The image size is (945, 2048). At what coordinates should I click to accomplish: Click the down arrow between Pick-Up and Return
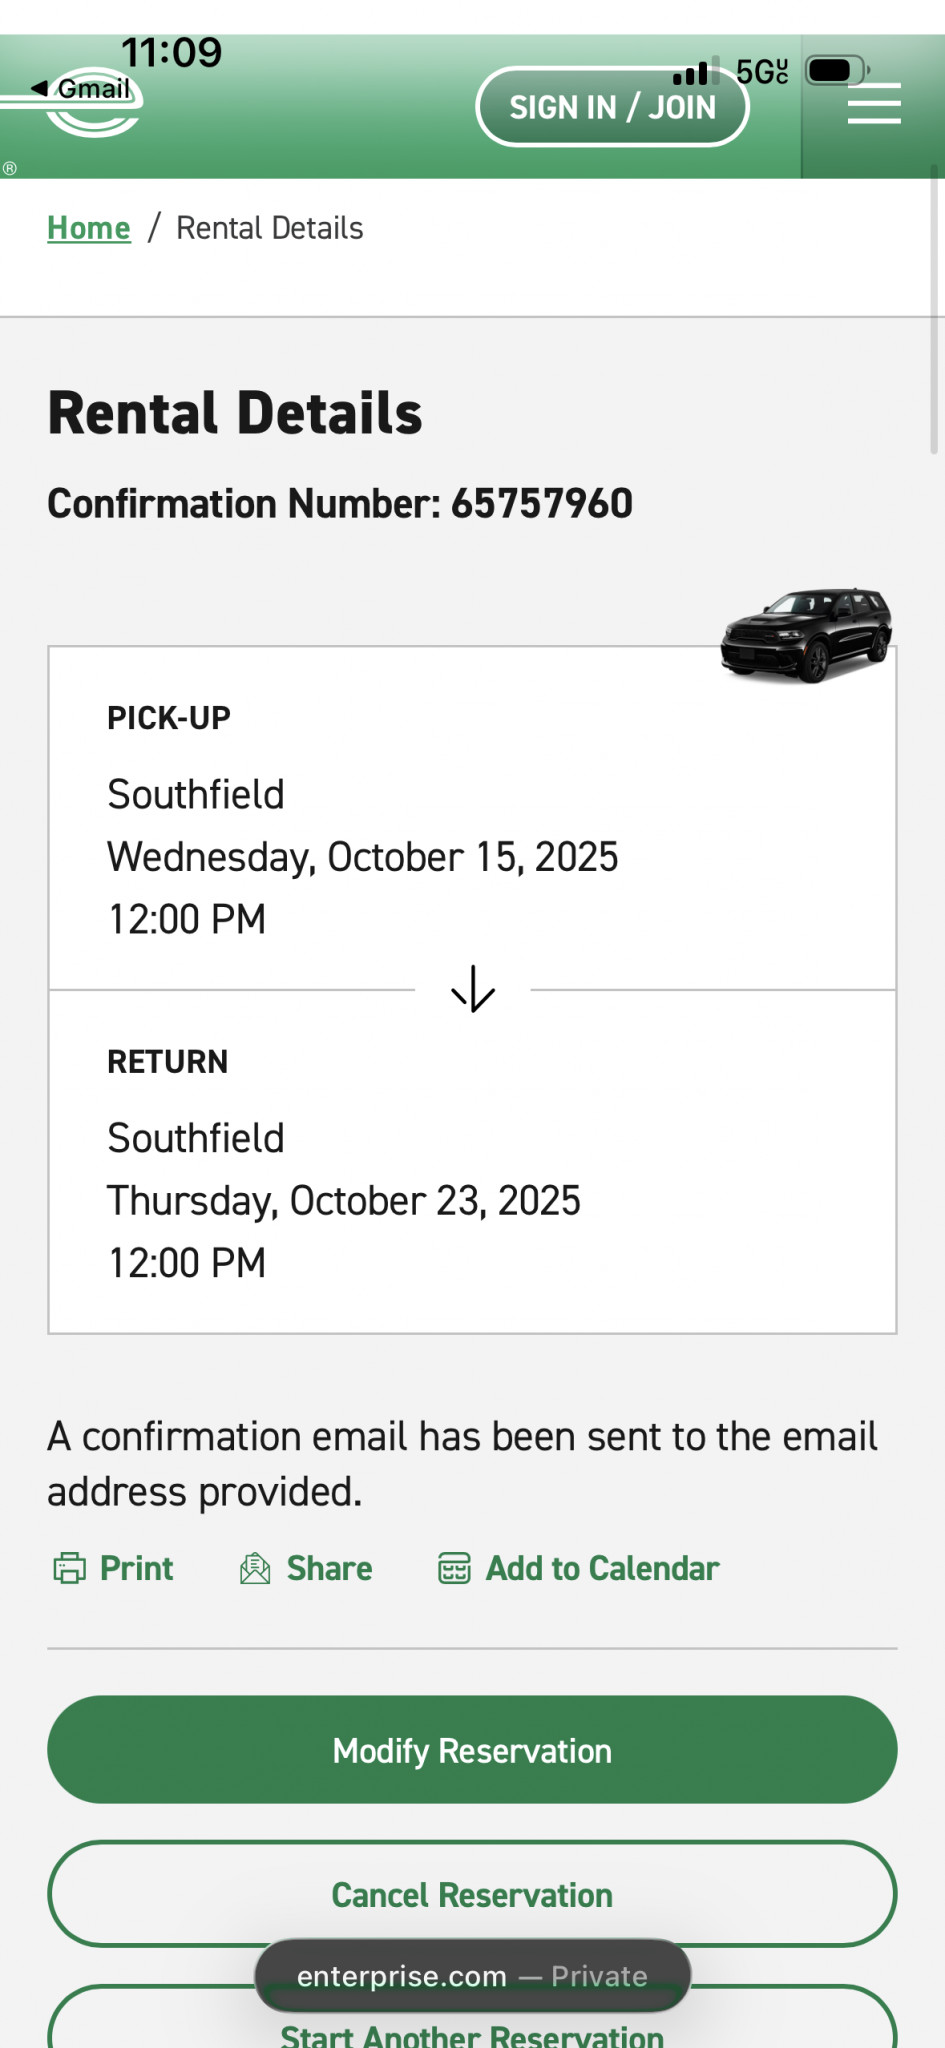473,989
